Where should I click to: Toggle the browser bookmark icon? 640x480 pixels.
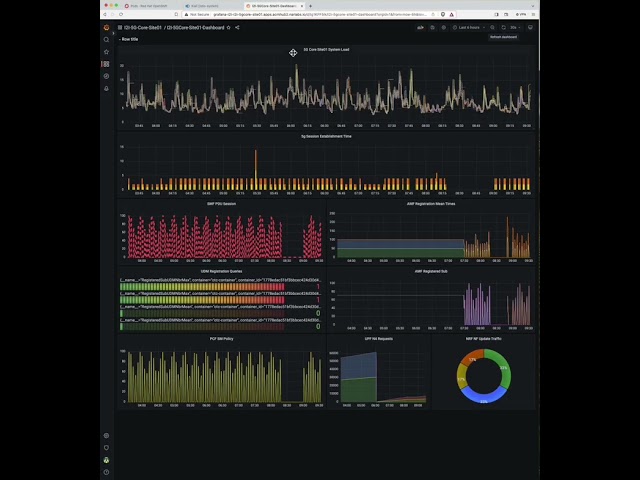[x=176, y=14]
